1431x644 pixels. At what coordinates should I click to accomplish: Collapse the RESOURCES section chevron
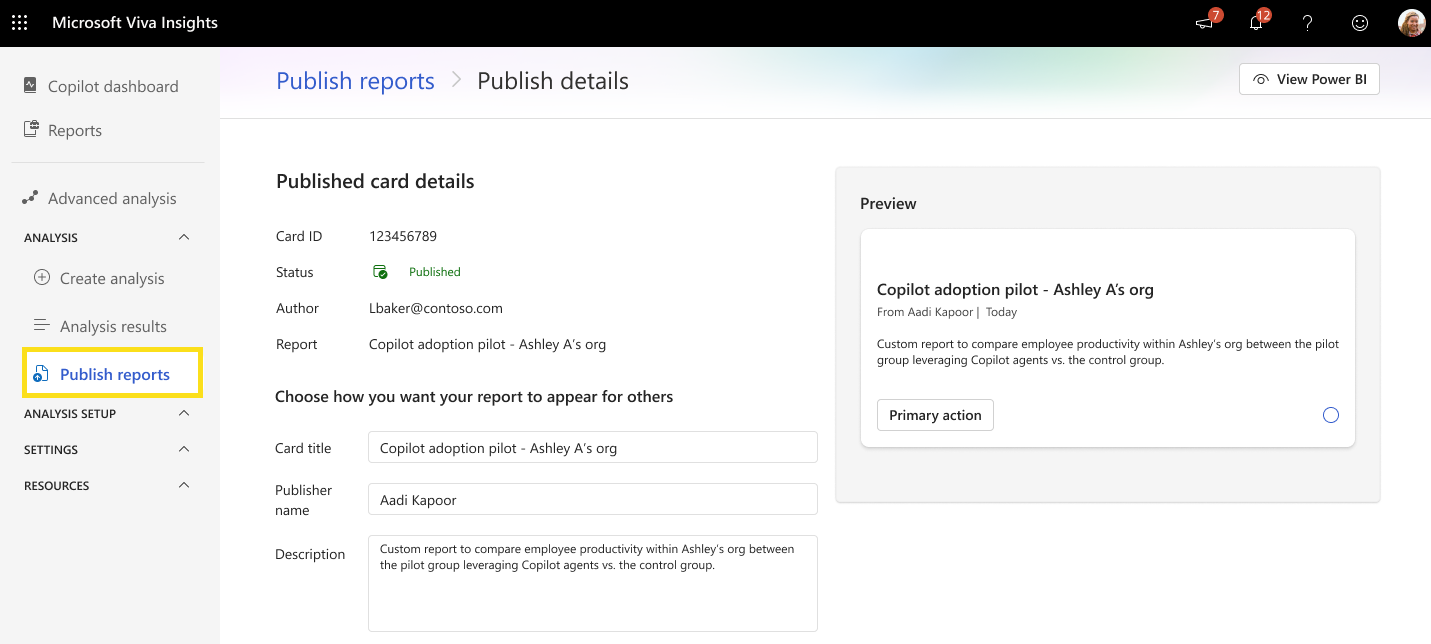tap(183, 485)
